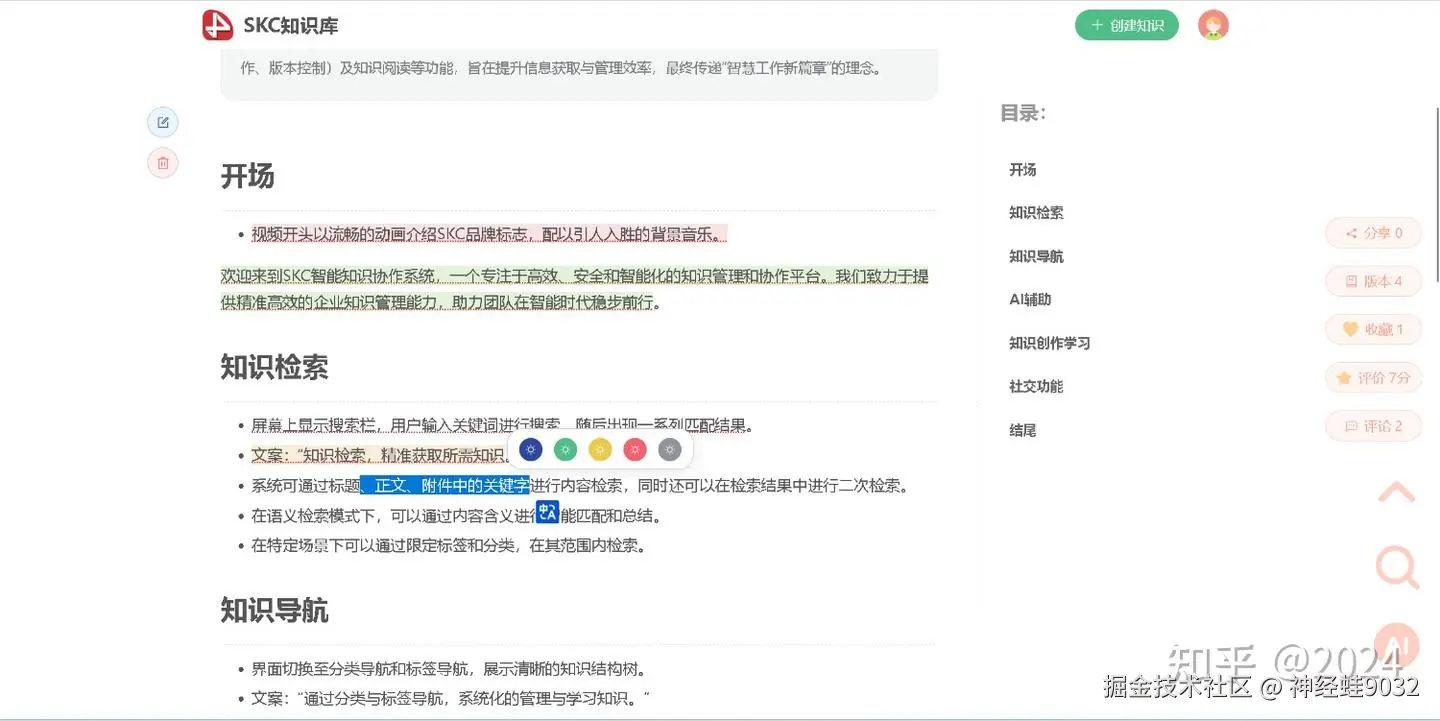
Task: Jump to 知识检索 in table of contents
Action: point(1036,213)
